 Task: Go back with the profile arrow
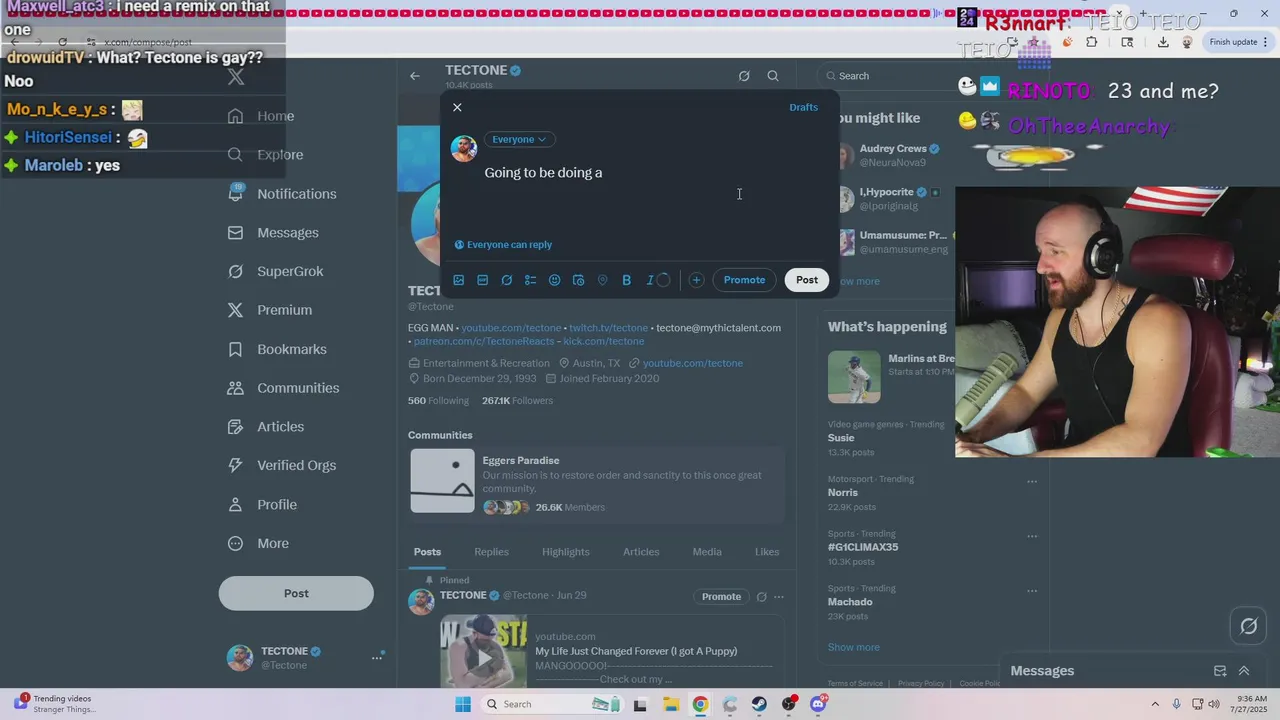pos(415,76)
